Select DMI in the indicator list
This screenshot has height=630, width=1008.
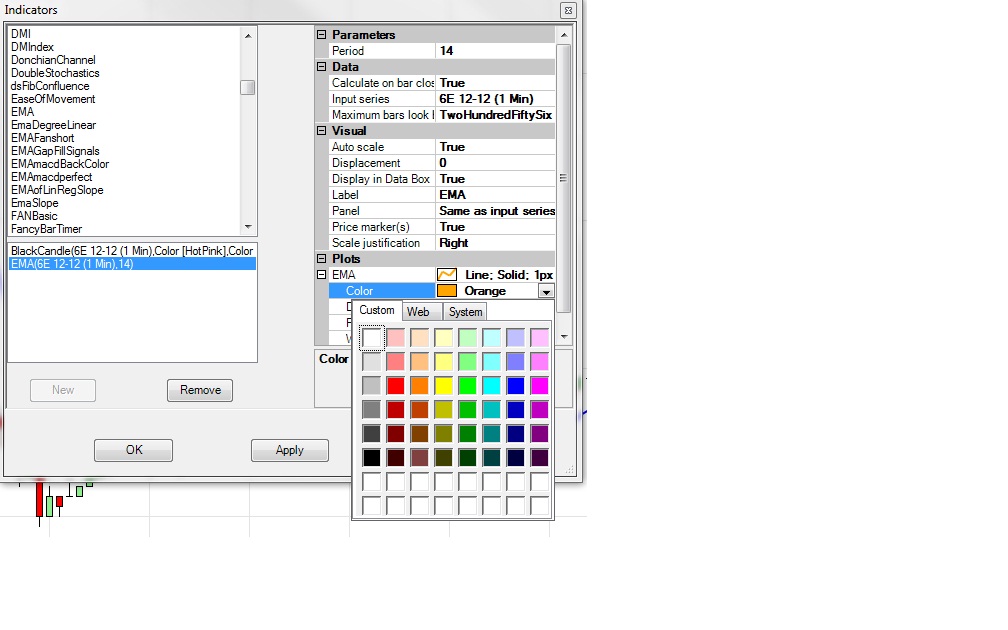[21, 33]
